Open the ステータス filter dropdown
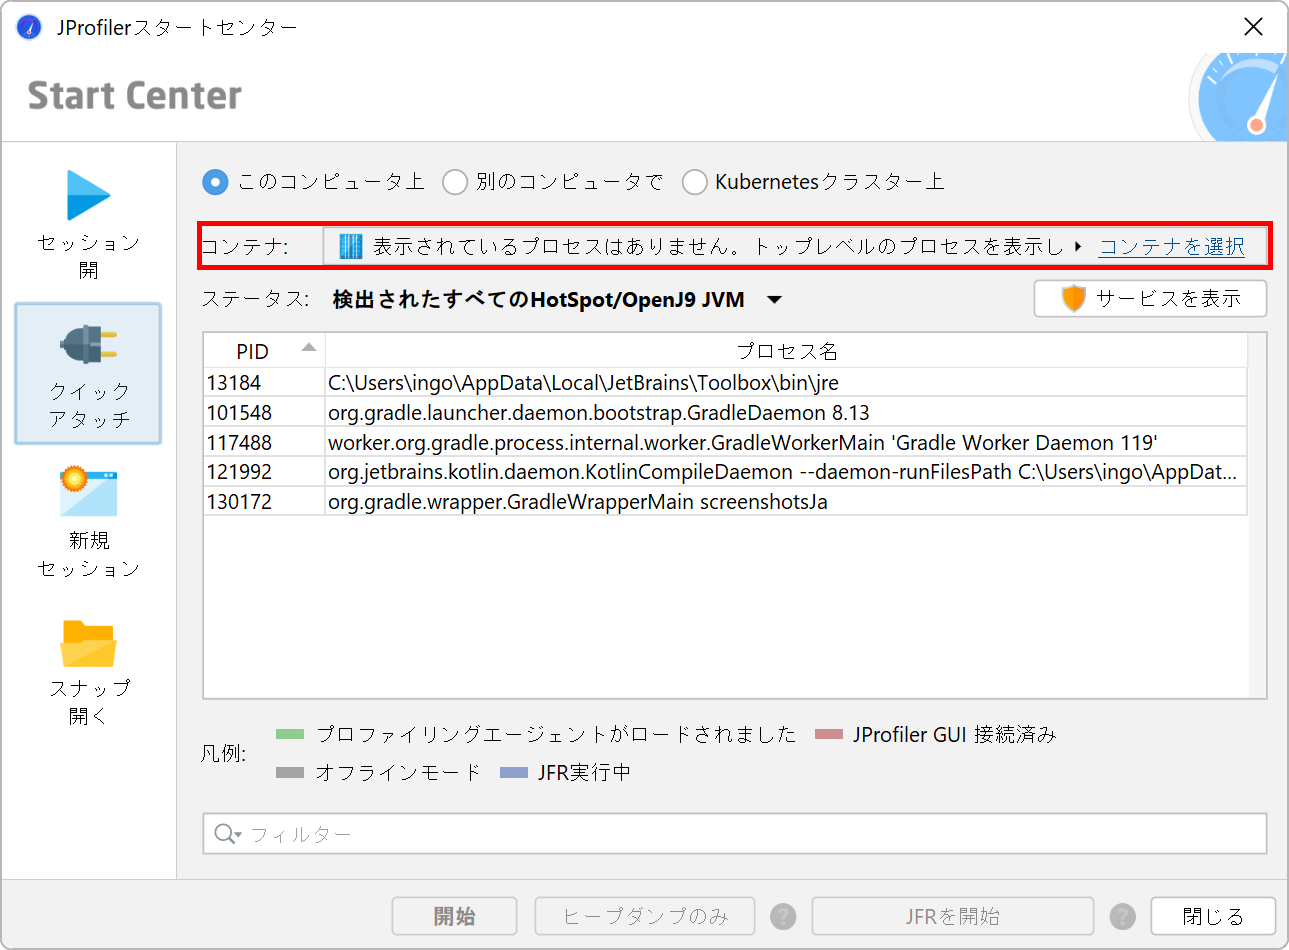The image size is (1289, 950). point(774,300)
